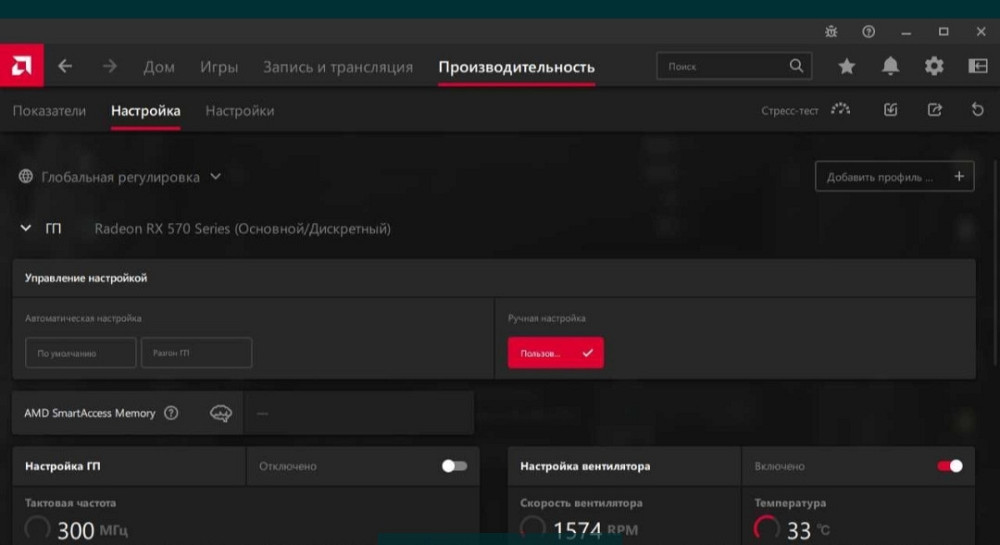This screenshot has height=545, width=1000.
Task: Click the Добавить профиль button
Action: 893,177
